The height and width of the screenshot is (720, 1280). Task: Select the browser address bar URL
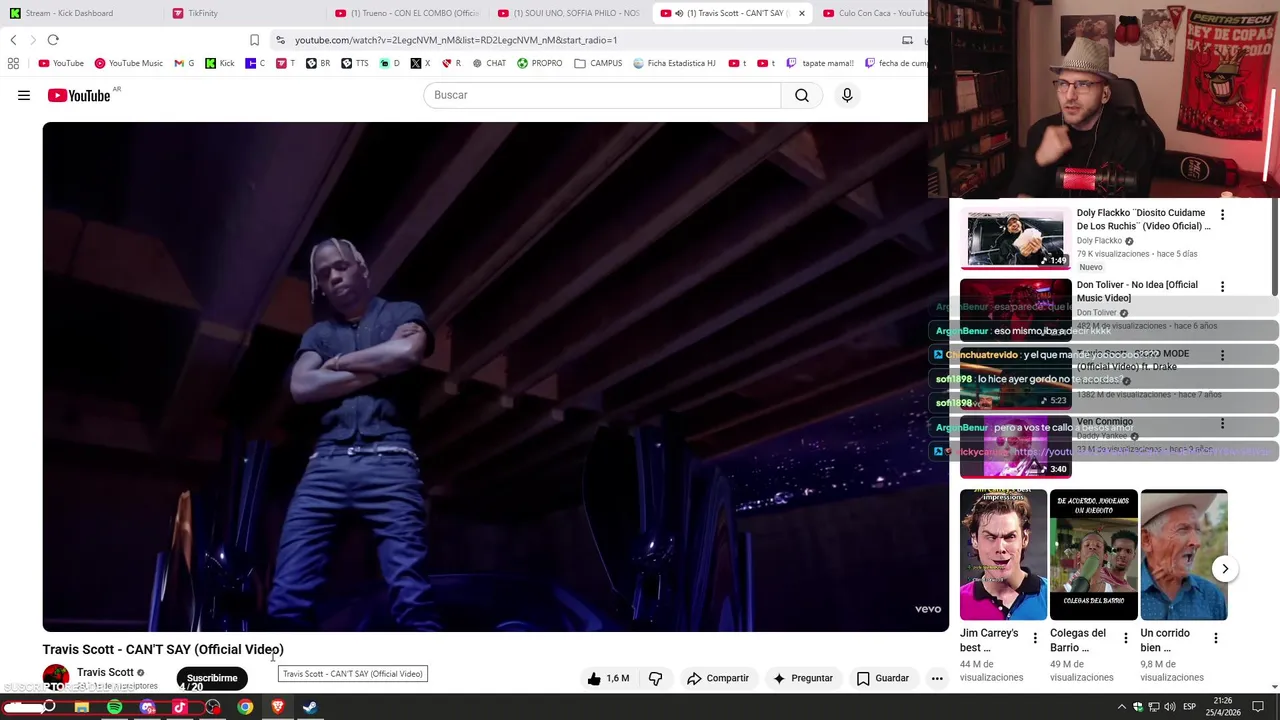456,40
